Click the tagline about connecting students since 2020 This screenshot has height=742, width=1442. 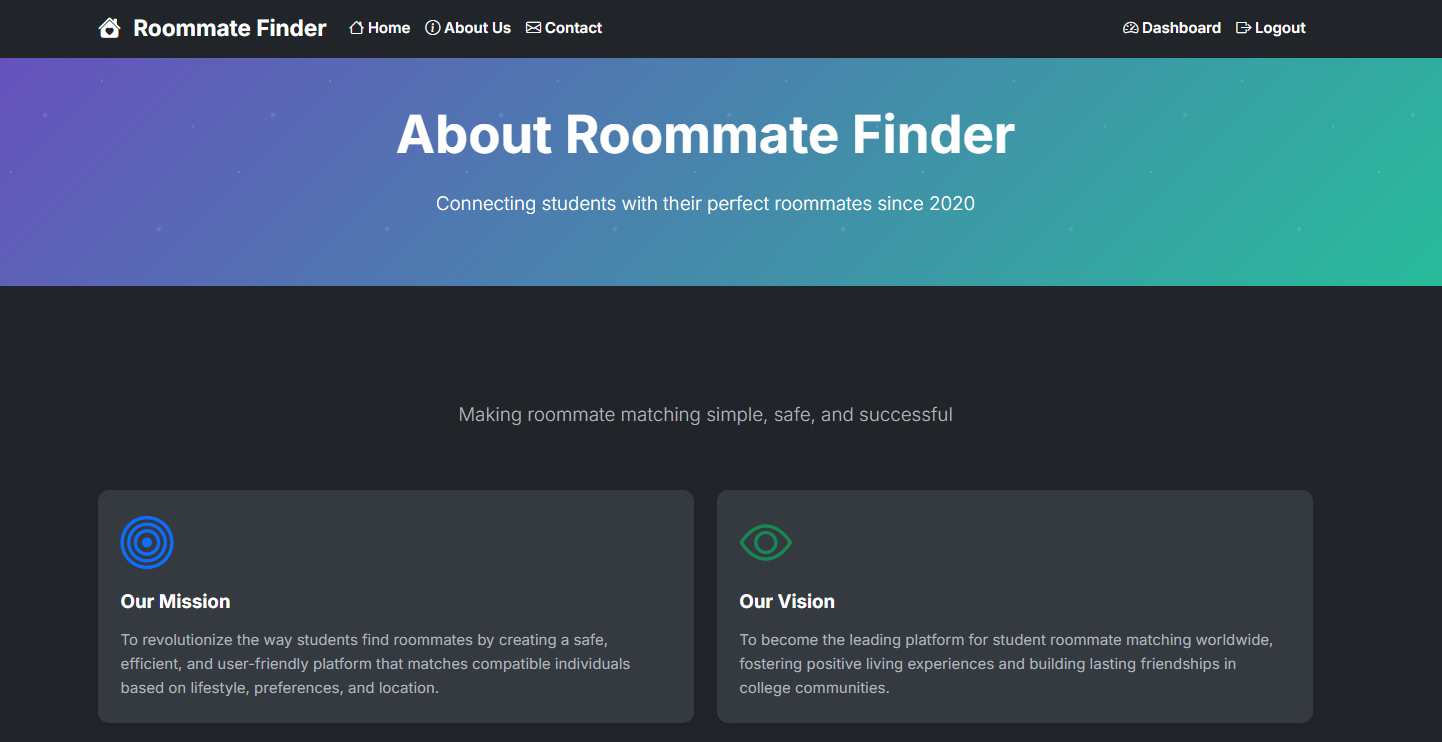pyautogui.click(x=705, y=203)
